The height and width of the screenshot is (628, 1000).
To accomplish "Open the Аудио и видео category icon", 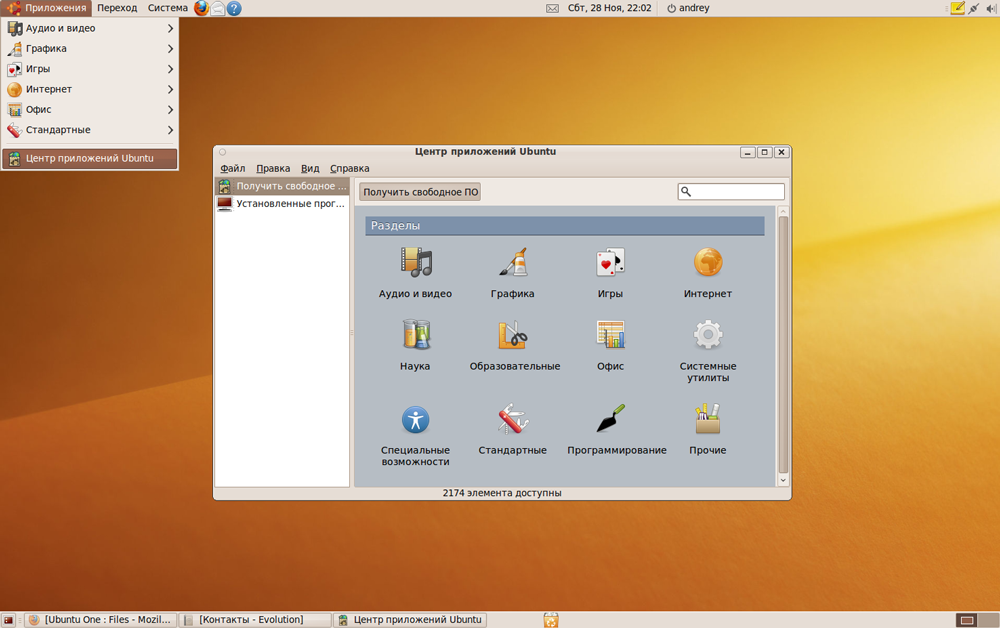I will (x=415, y=263).
